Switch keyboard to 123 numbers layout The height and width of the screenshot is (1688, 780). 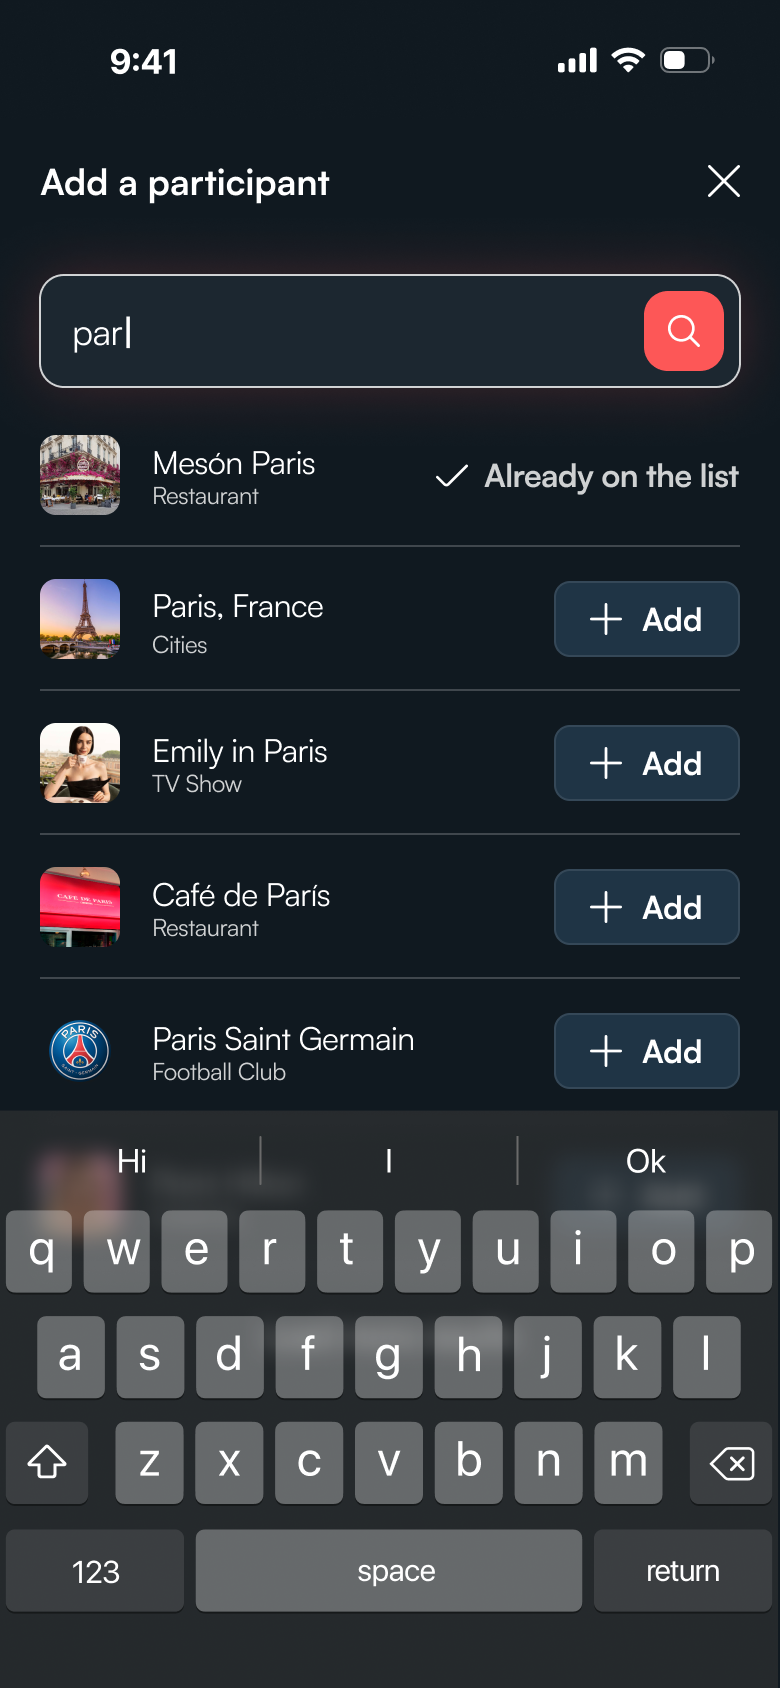point(96,1571)
